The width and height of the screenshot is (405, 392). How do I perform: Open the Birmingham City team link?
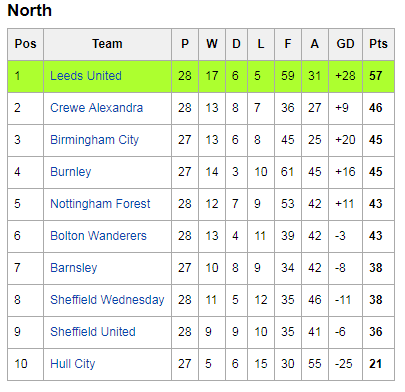point(94,140)
